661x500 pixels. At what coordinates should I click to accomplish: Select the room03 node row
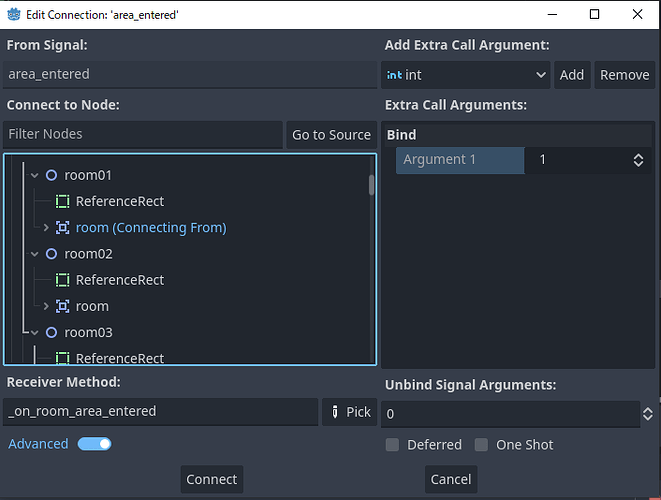(190, 333)
